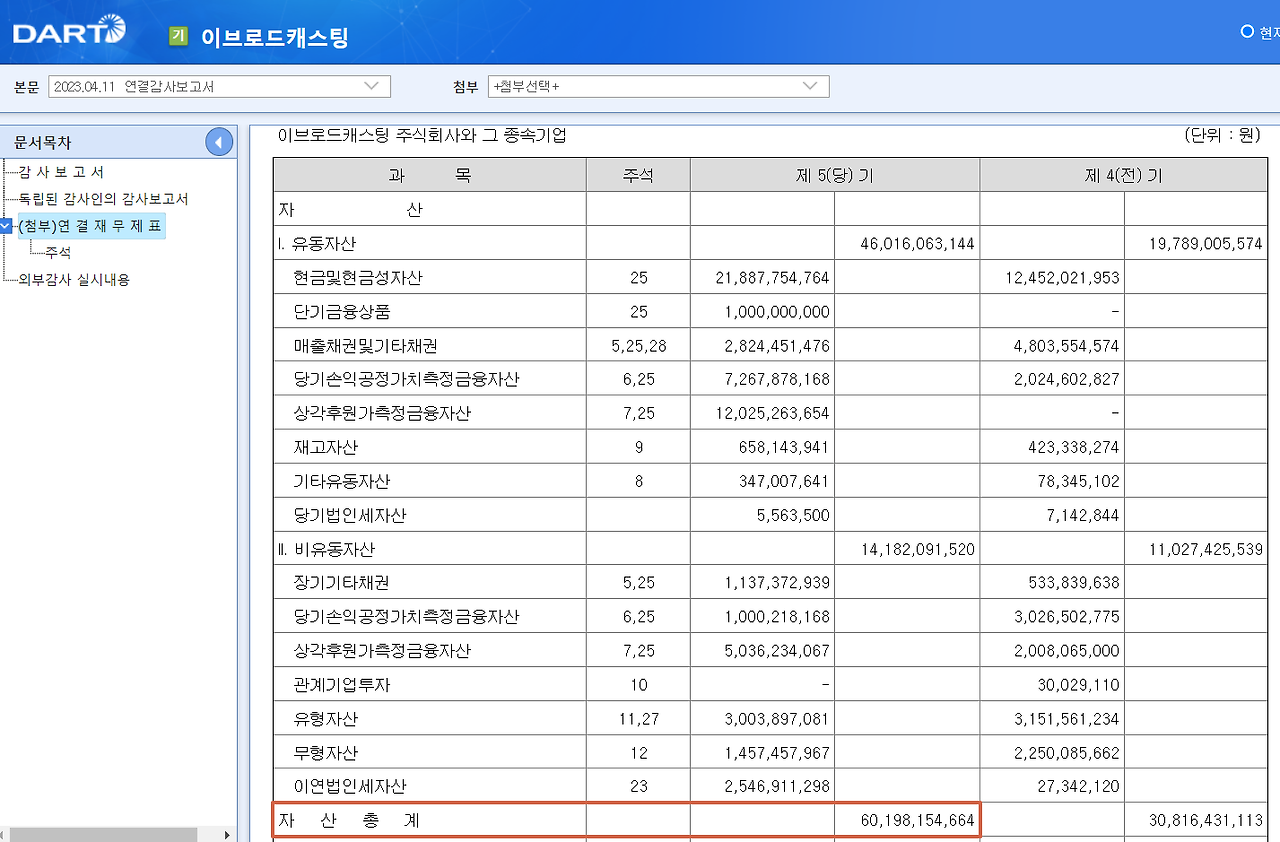The height and width of the screenshot is (842, 1280).
Task: Open 감사보고서 in the document tree
Action: pos(61,172)
